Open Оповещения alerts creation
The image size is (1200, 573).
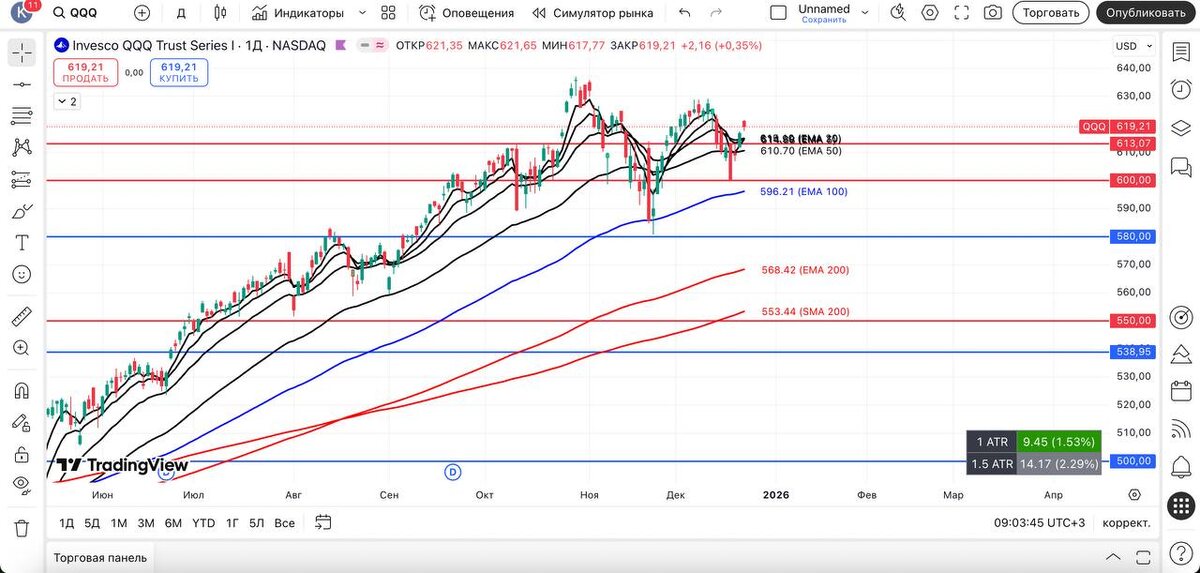[467, 13]
